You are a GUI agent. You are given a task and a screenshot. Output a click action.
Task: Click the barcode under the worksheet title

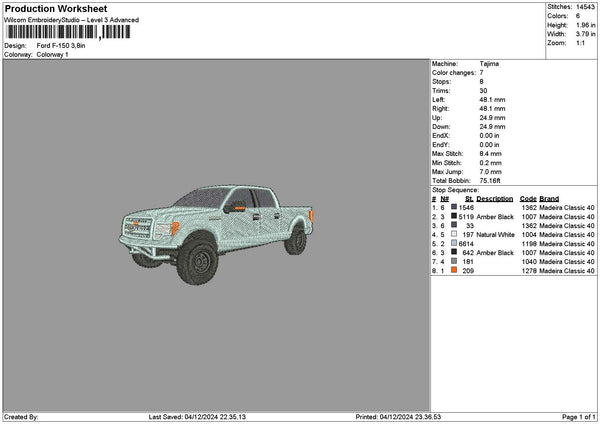coord(69,32)
